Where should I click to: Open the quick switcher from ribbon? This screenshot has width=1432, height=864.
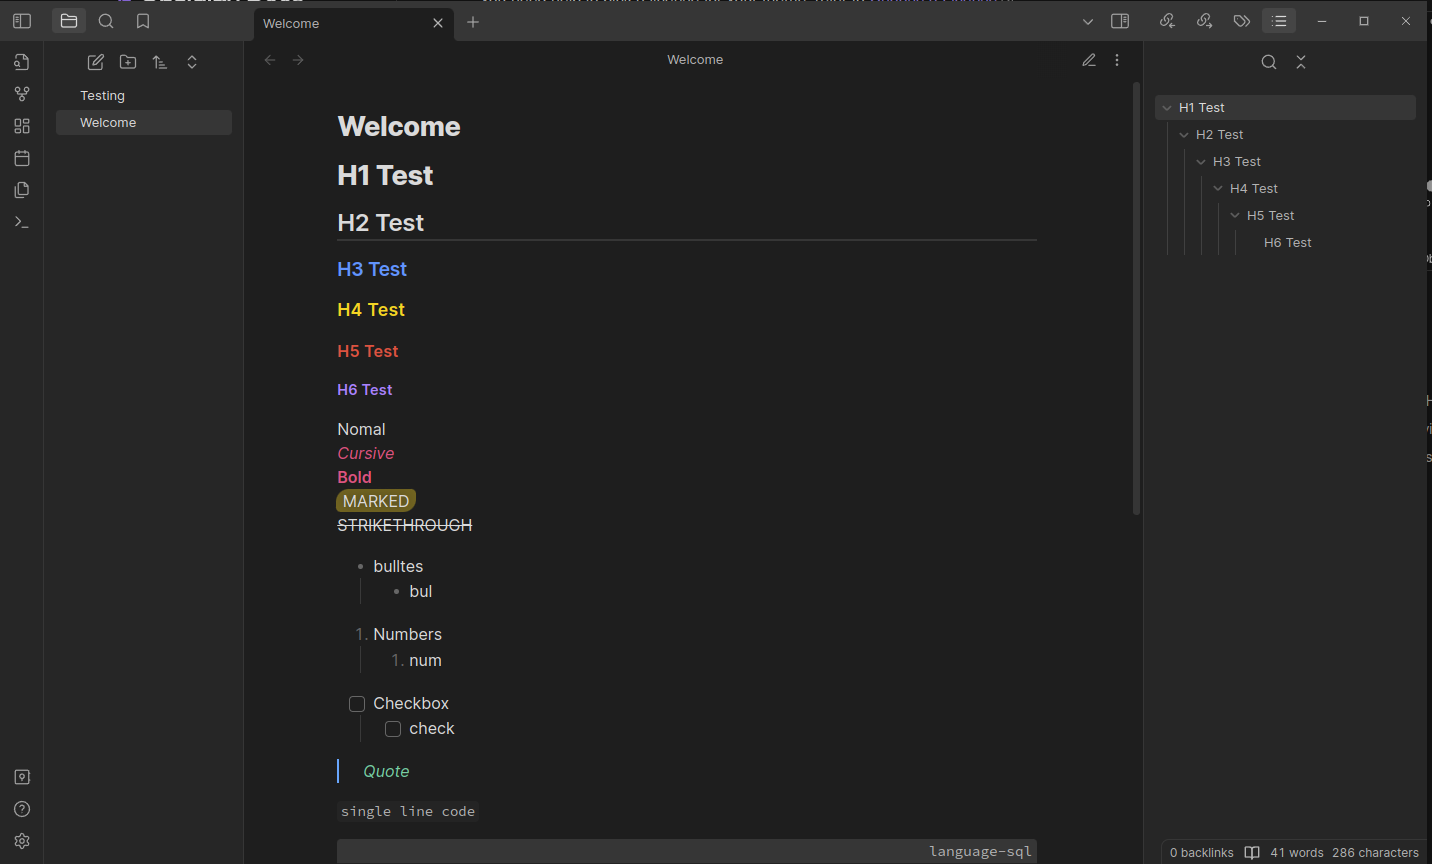[x=22, y=62]
